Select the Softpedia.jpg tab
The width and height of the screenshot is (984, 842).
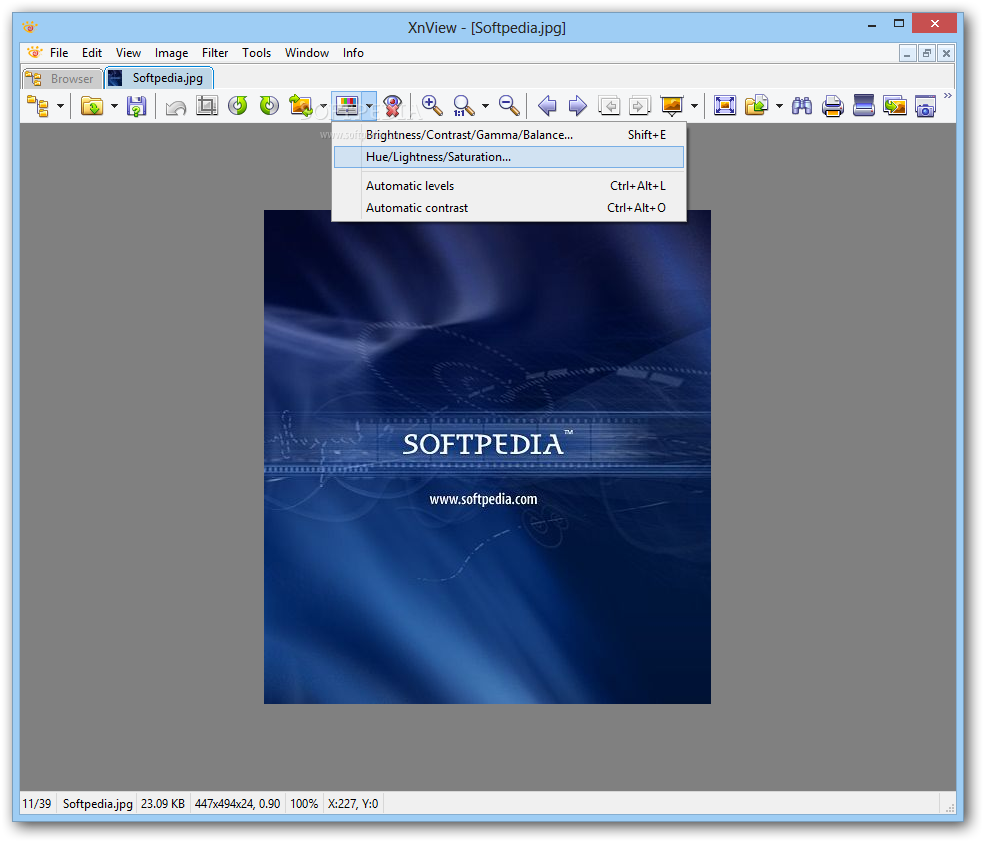click(159, 78)
